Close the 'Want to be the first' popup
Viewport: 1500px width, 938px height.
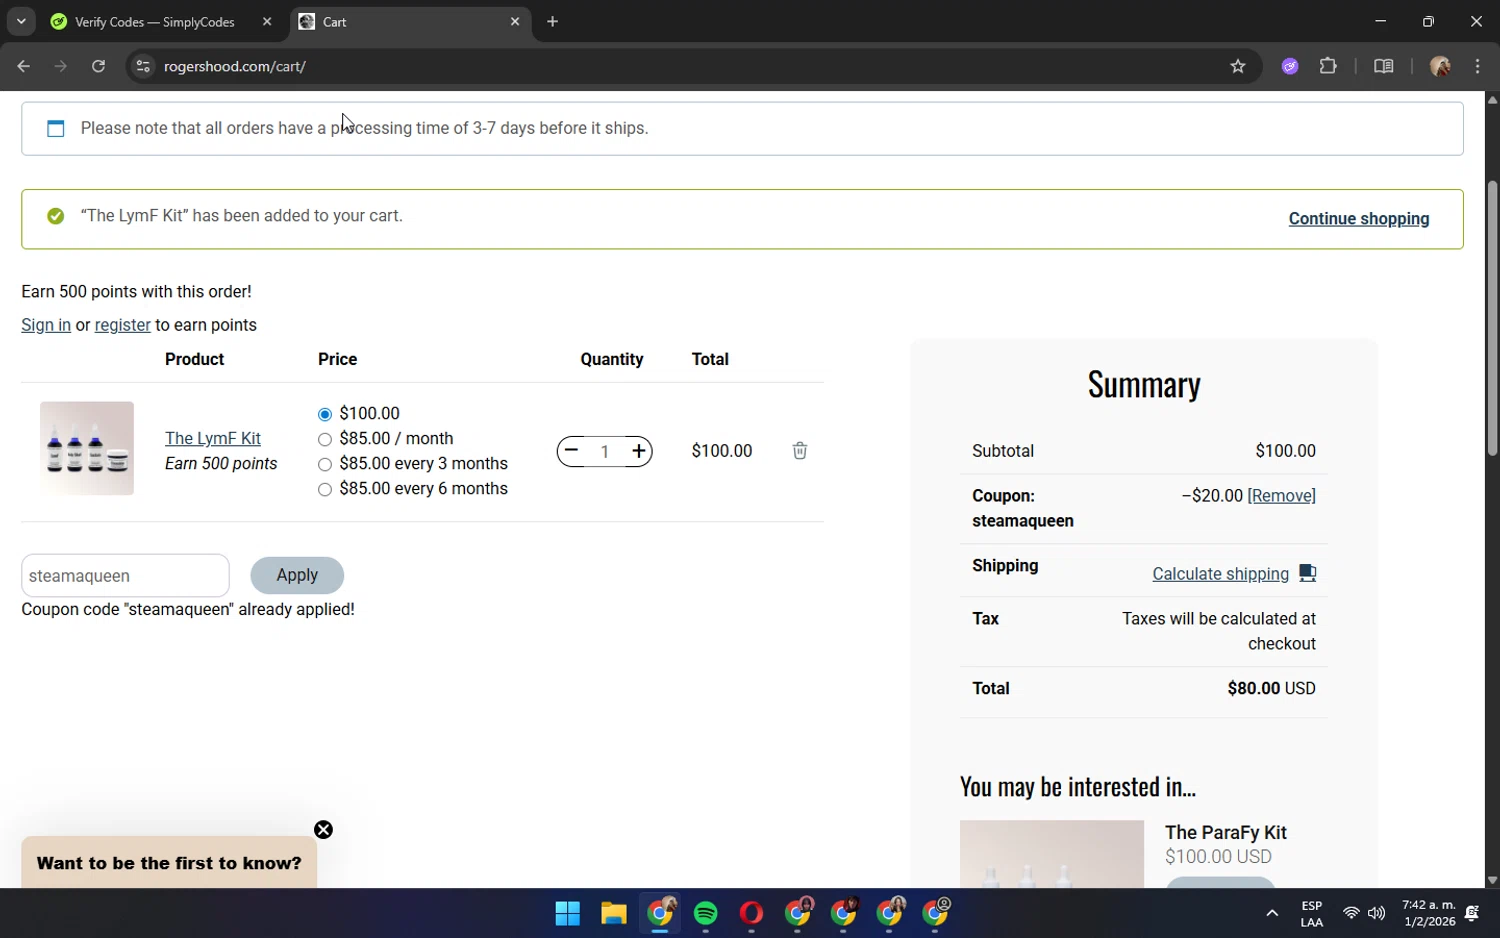coord(323,830)
